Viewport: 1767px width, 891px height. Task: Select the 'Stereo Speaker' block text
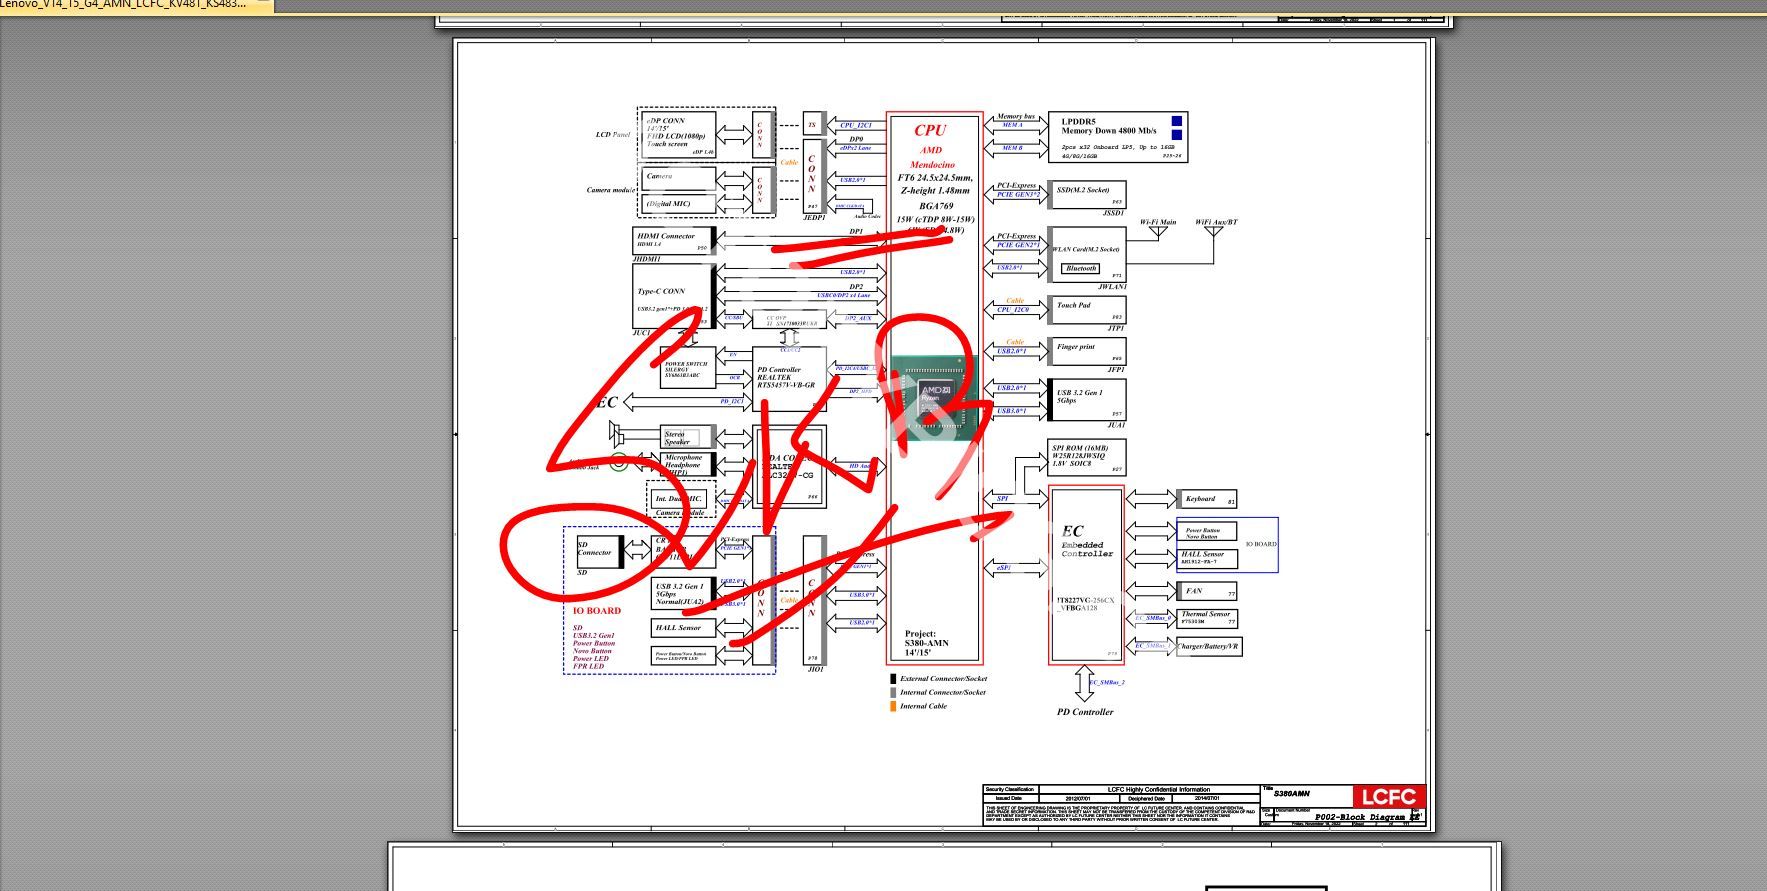point(677,438)
